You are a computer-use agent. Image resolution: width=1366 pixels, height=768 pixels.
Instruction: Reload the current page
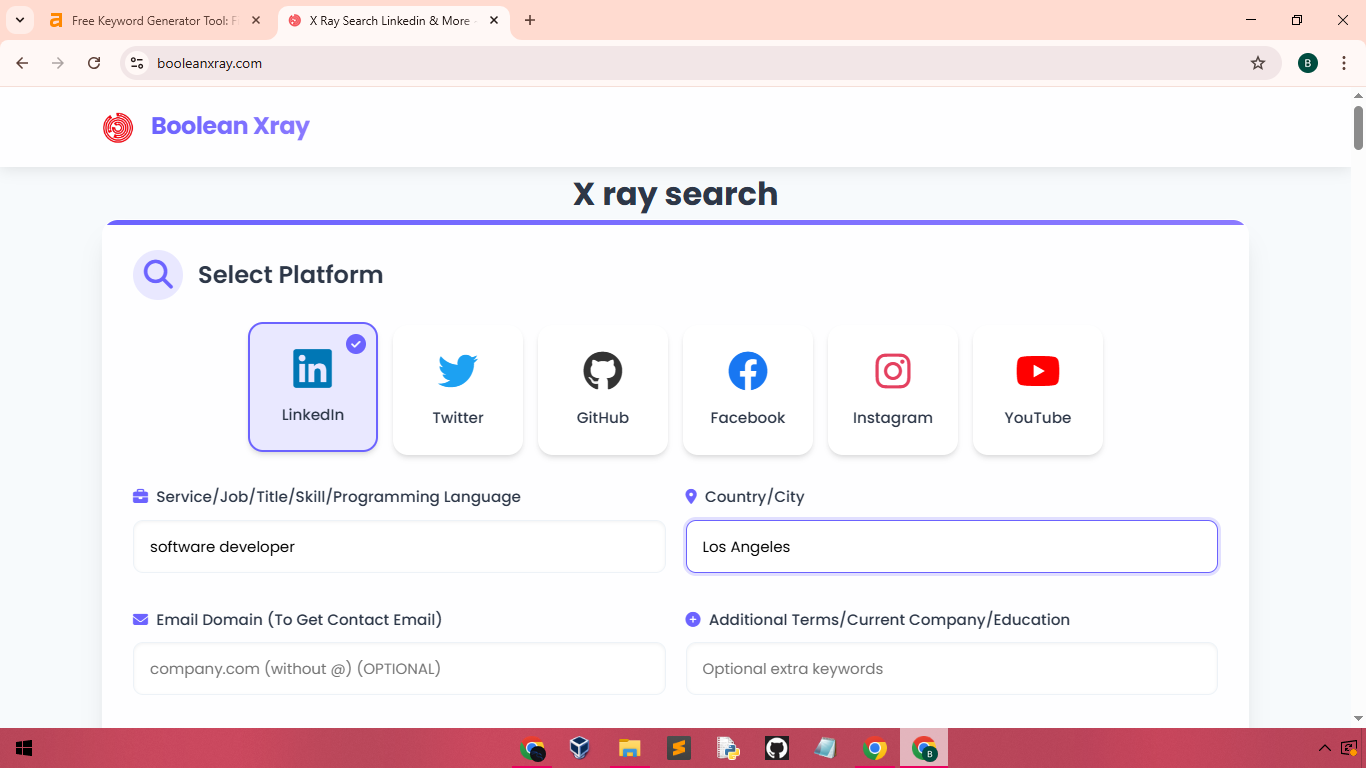94,63
